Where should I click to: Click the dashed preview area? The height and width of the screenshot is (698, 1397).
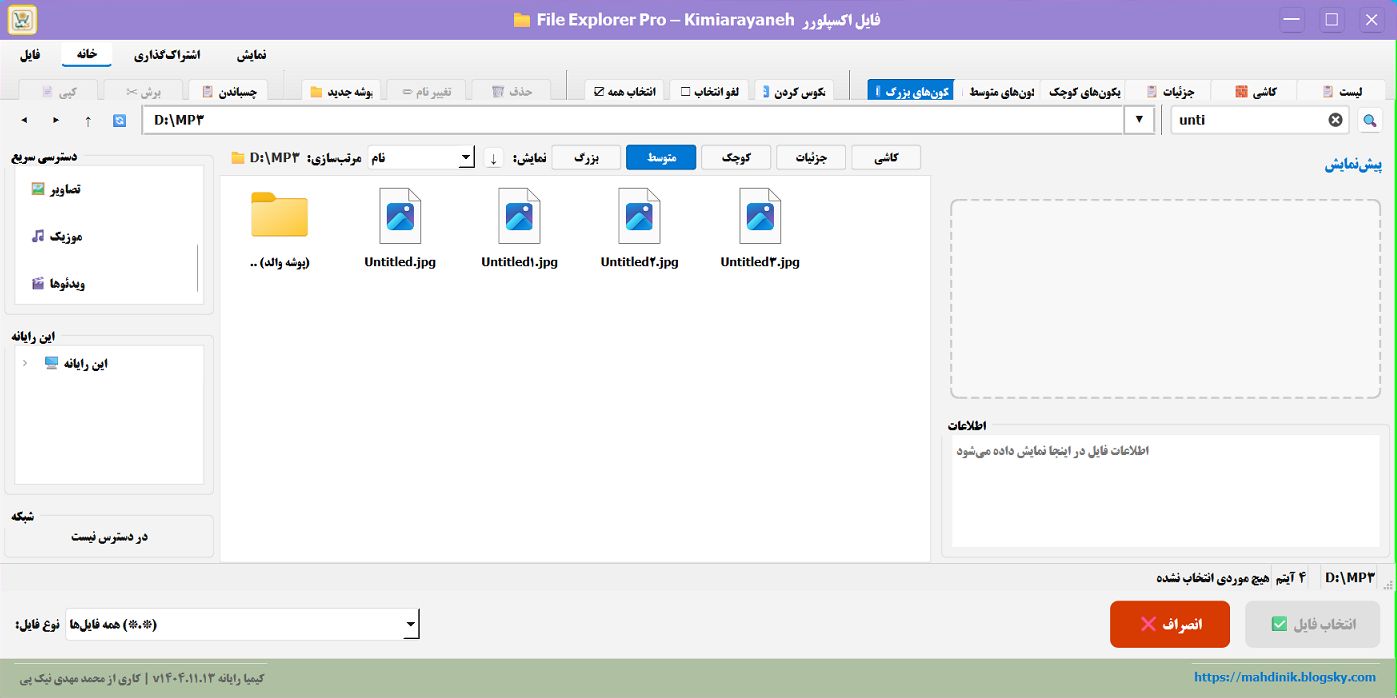tap(1166, 299)
